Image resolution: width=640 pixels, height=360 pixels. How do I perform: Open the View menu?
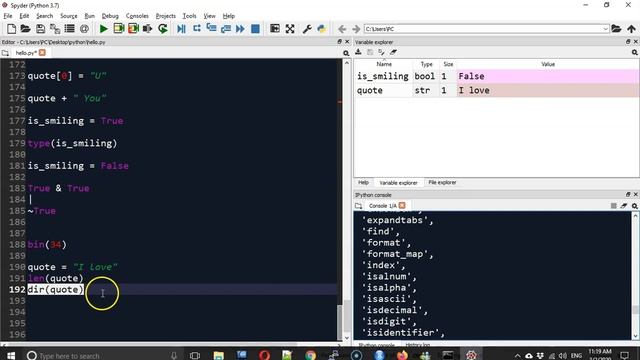pyautogui.click(x=209, y=16)
